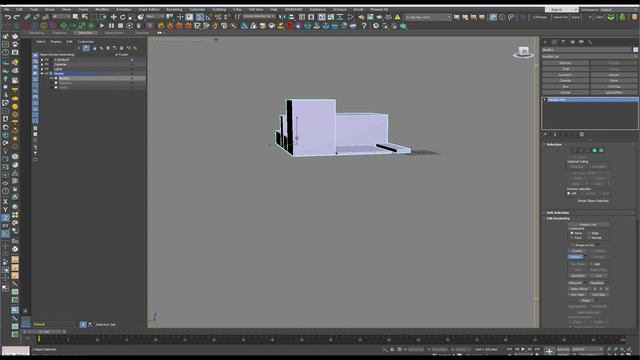Select Vertex sub-object level icon

click(573, 151)
